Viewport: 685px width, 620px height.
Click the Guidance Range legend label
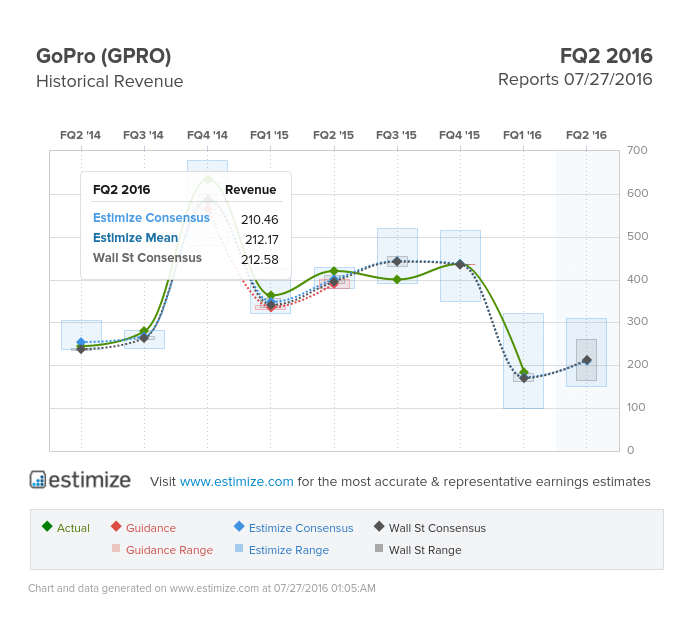pos(170,550)
